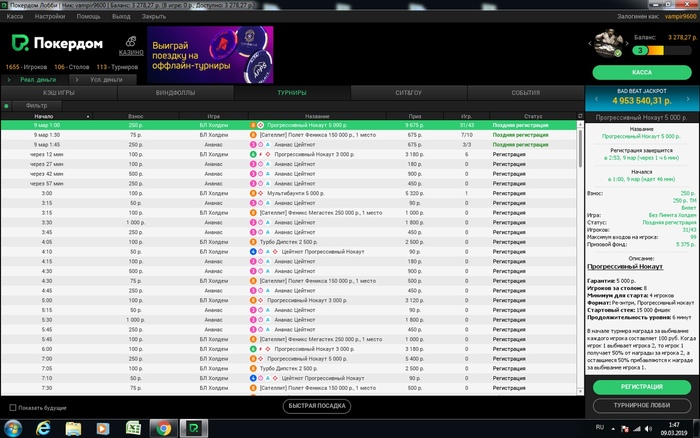Screen dimensions: 700x438
Task: Click БЫСТРАЯ ПОСАДКА button
Action: pyautogui.click(x=317, y=406)
